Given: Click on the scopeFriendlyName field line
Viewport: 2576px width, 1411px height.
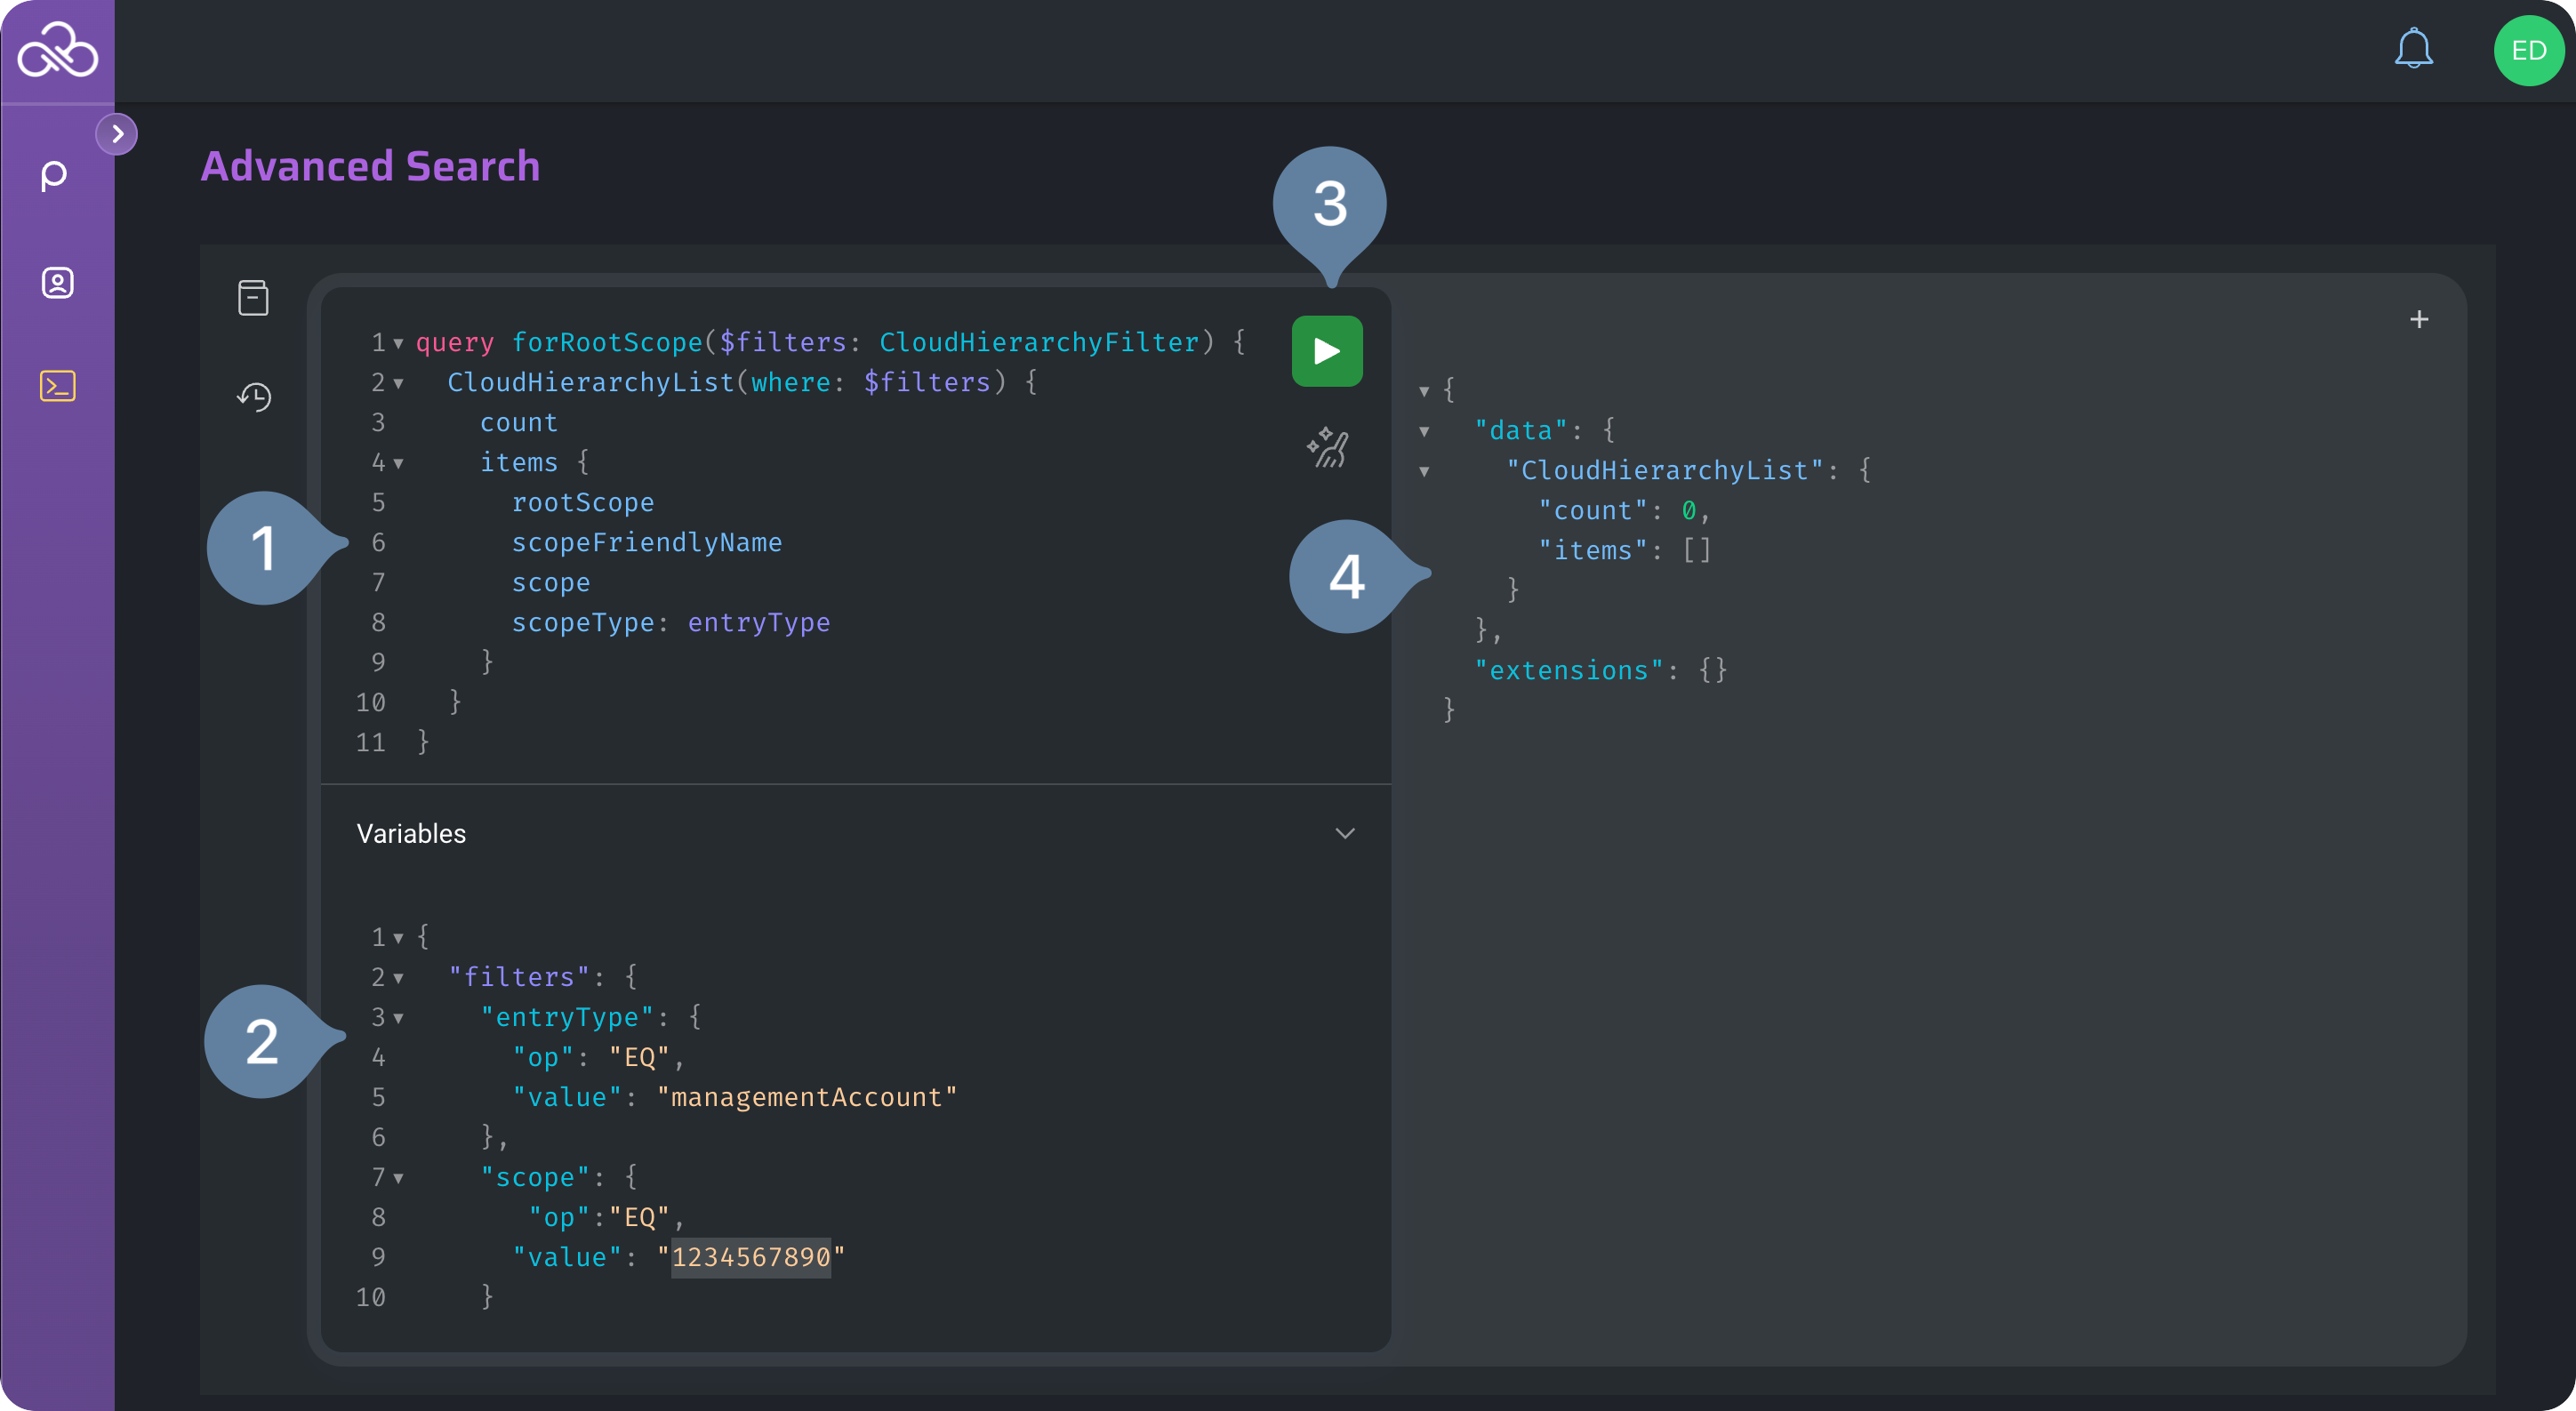Looking at the screenshot, I should point(646,542).
